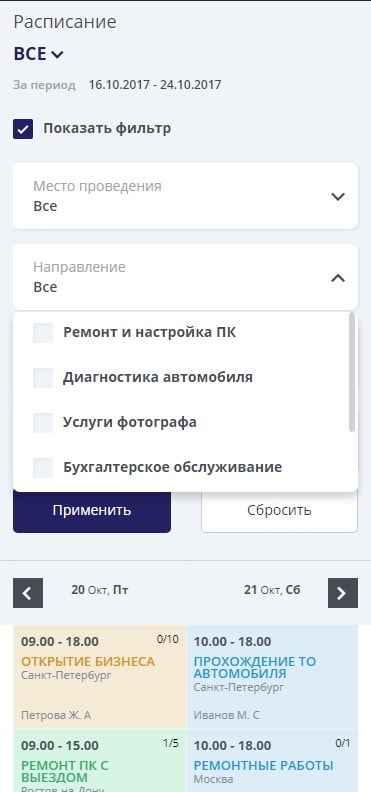371x792 pixels.
Task: Click the Сбросить button
Action: click(279, 510)
